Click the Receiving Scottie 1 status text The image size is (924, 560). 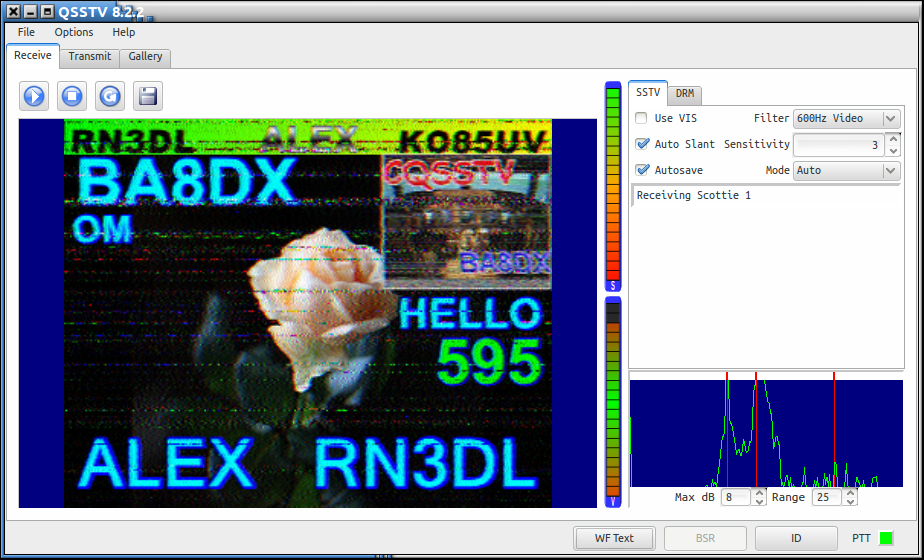pos(694,195)
